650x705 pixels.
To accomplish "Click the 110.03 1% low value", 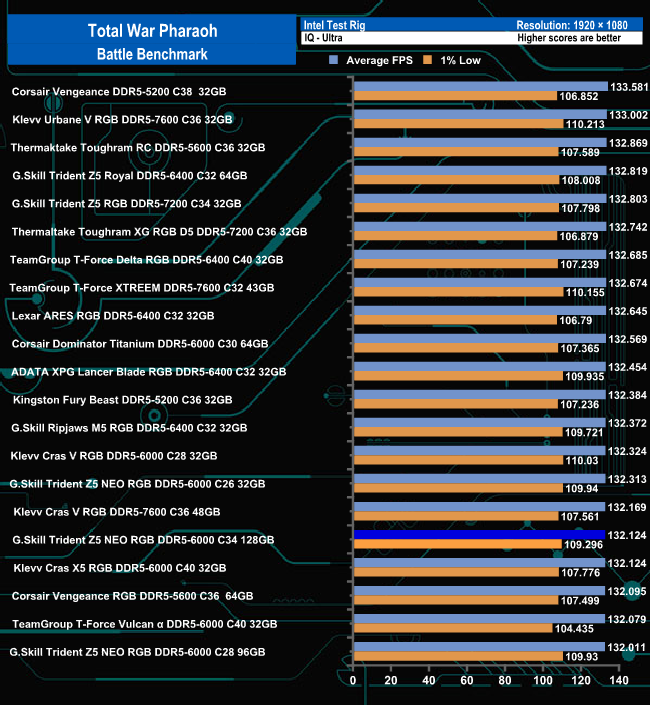I will click(582, 460).
